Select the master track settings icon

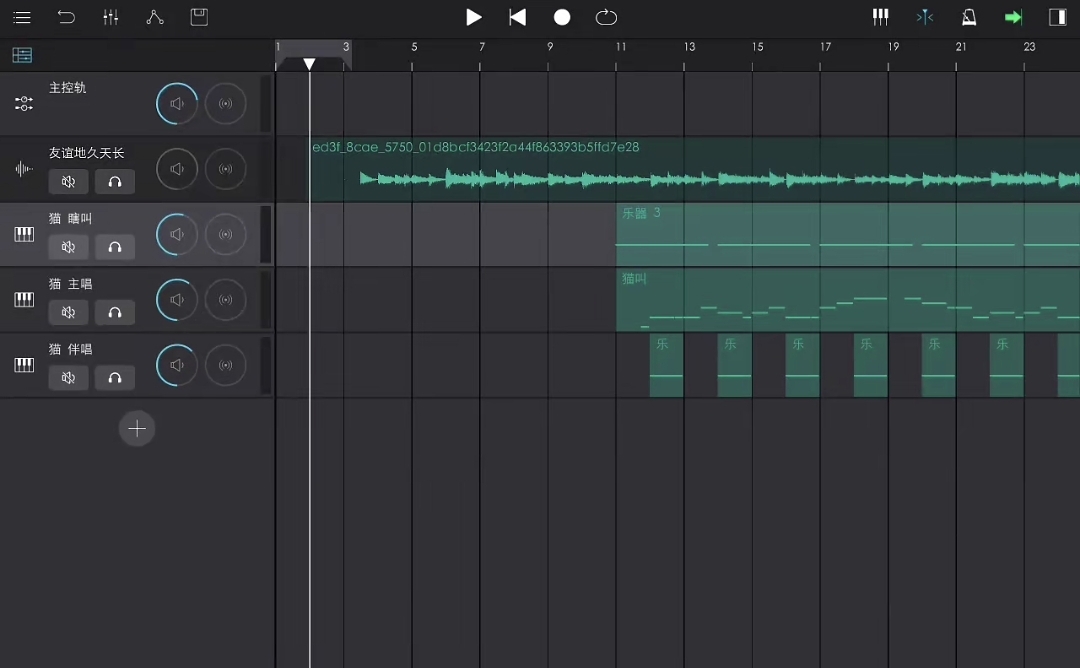23,103
